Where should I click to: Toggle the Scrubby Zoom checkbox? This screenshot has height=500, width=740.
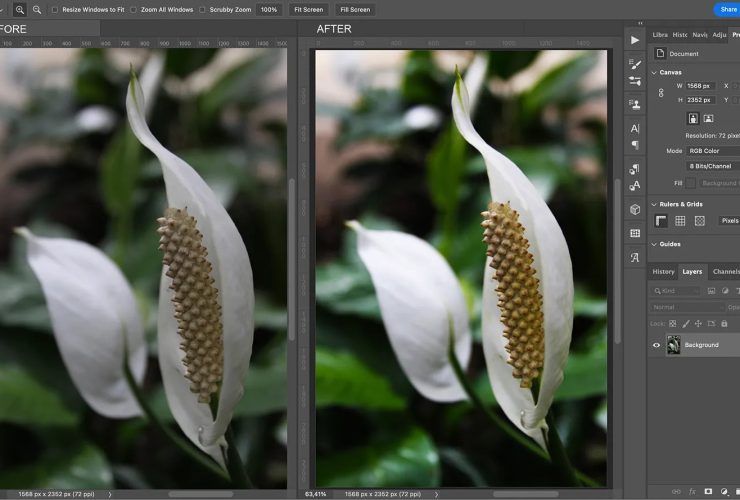[203, 10]
